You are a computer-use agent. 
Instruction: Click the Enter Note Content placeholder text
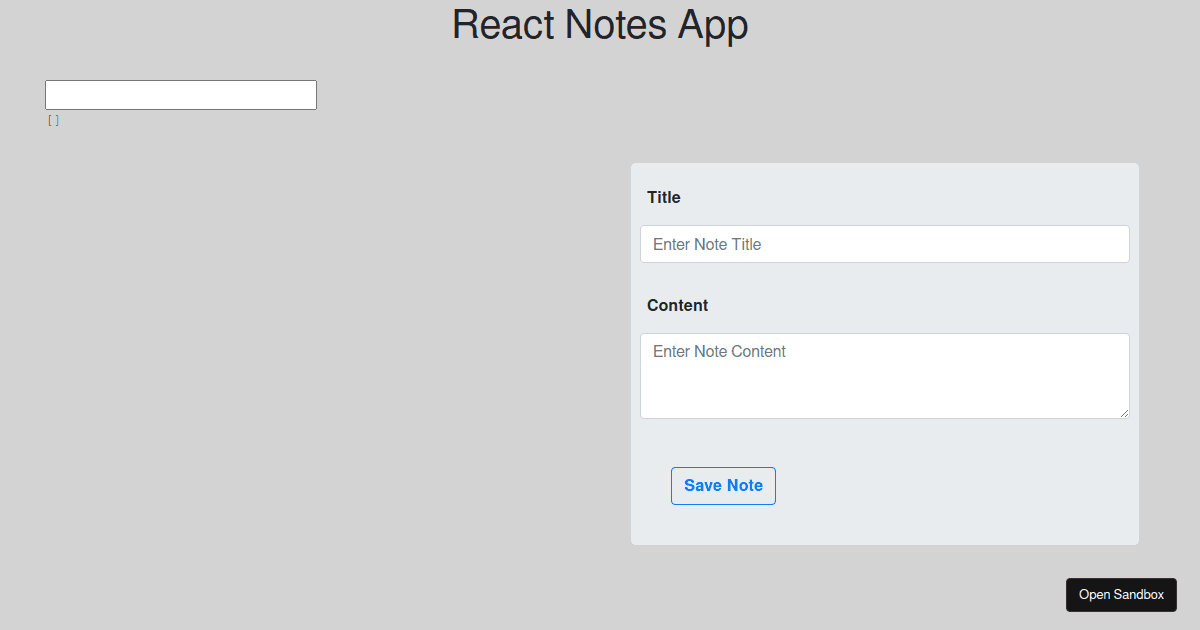pyautogui.click(x=719, y=351)
